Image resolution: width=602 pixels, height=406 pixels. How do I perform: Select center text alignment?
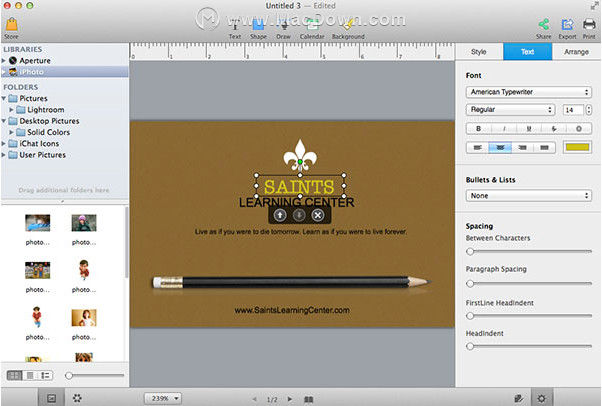click(500, 147)
